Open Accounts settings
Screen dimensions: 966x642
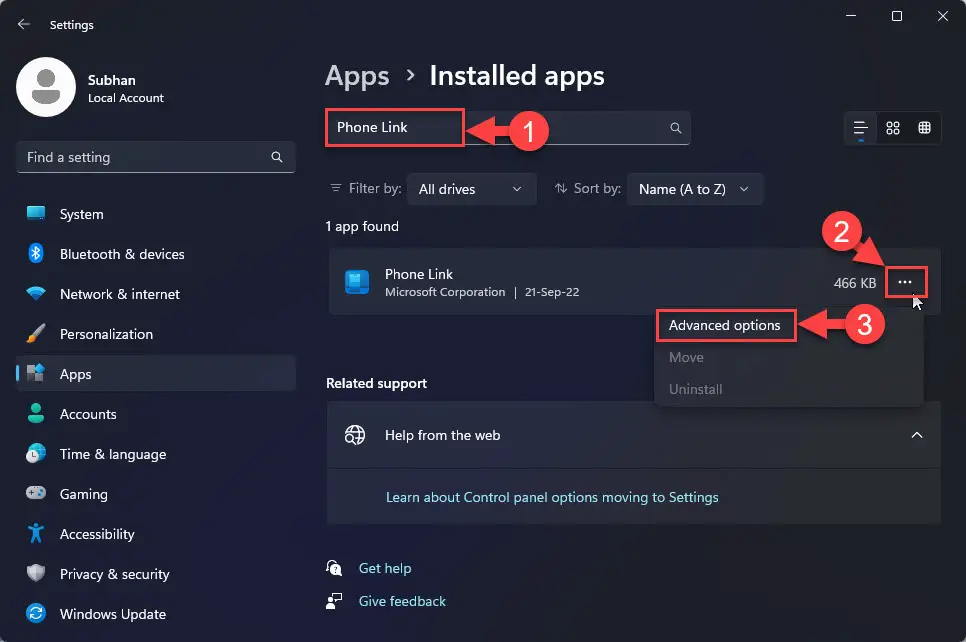click(x=156, y=414)
